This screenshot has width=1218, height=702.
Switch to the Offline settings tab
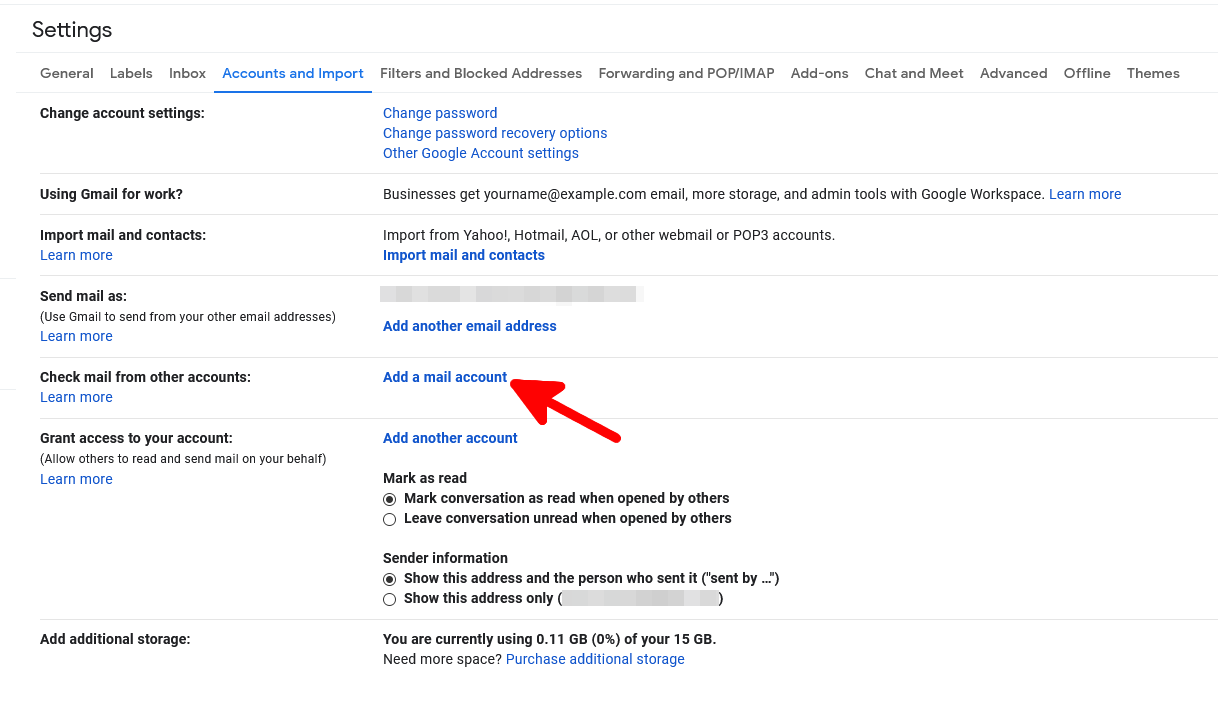[1086, 73]
